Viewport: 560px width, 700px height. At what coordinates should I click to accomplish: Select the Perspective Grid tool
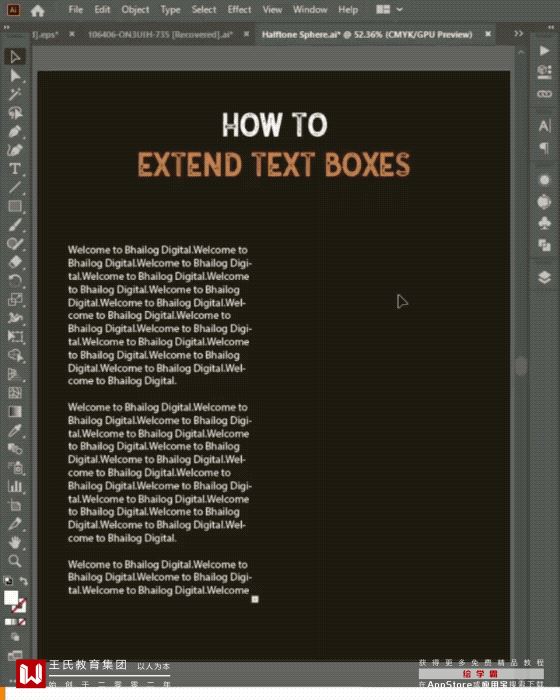point(15,374)
